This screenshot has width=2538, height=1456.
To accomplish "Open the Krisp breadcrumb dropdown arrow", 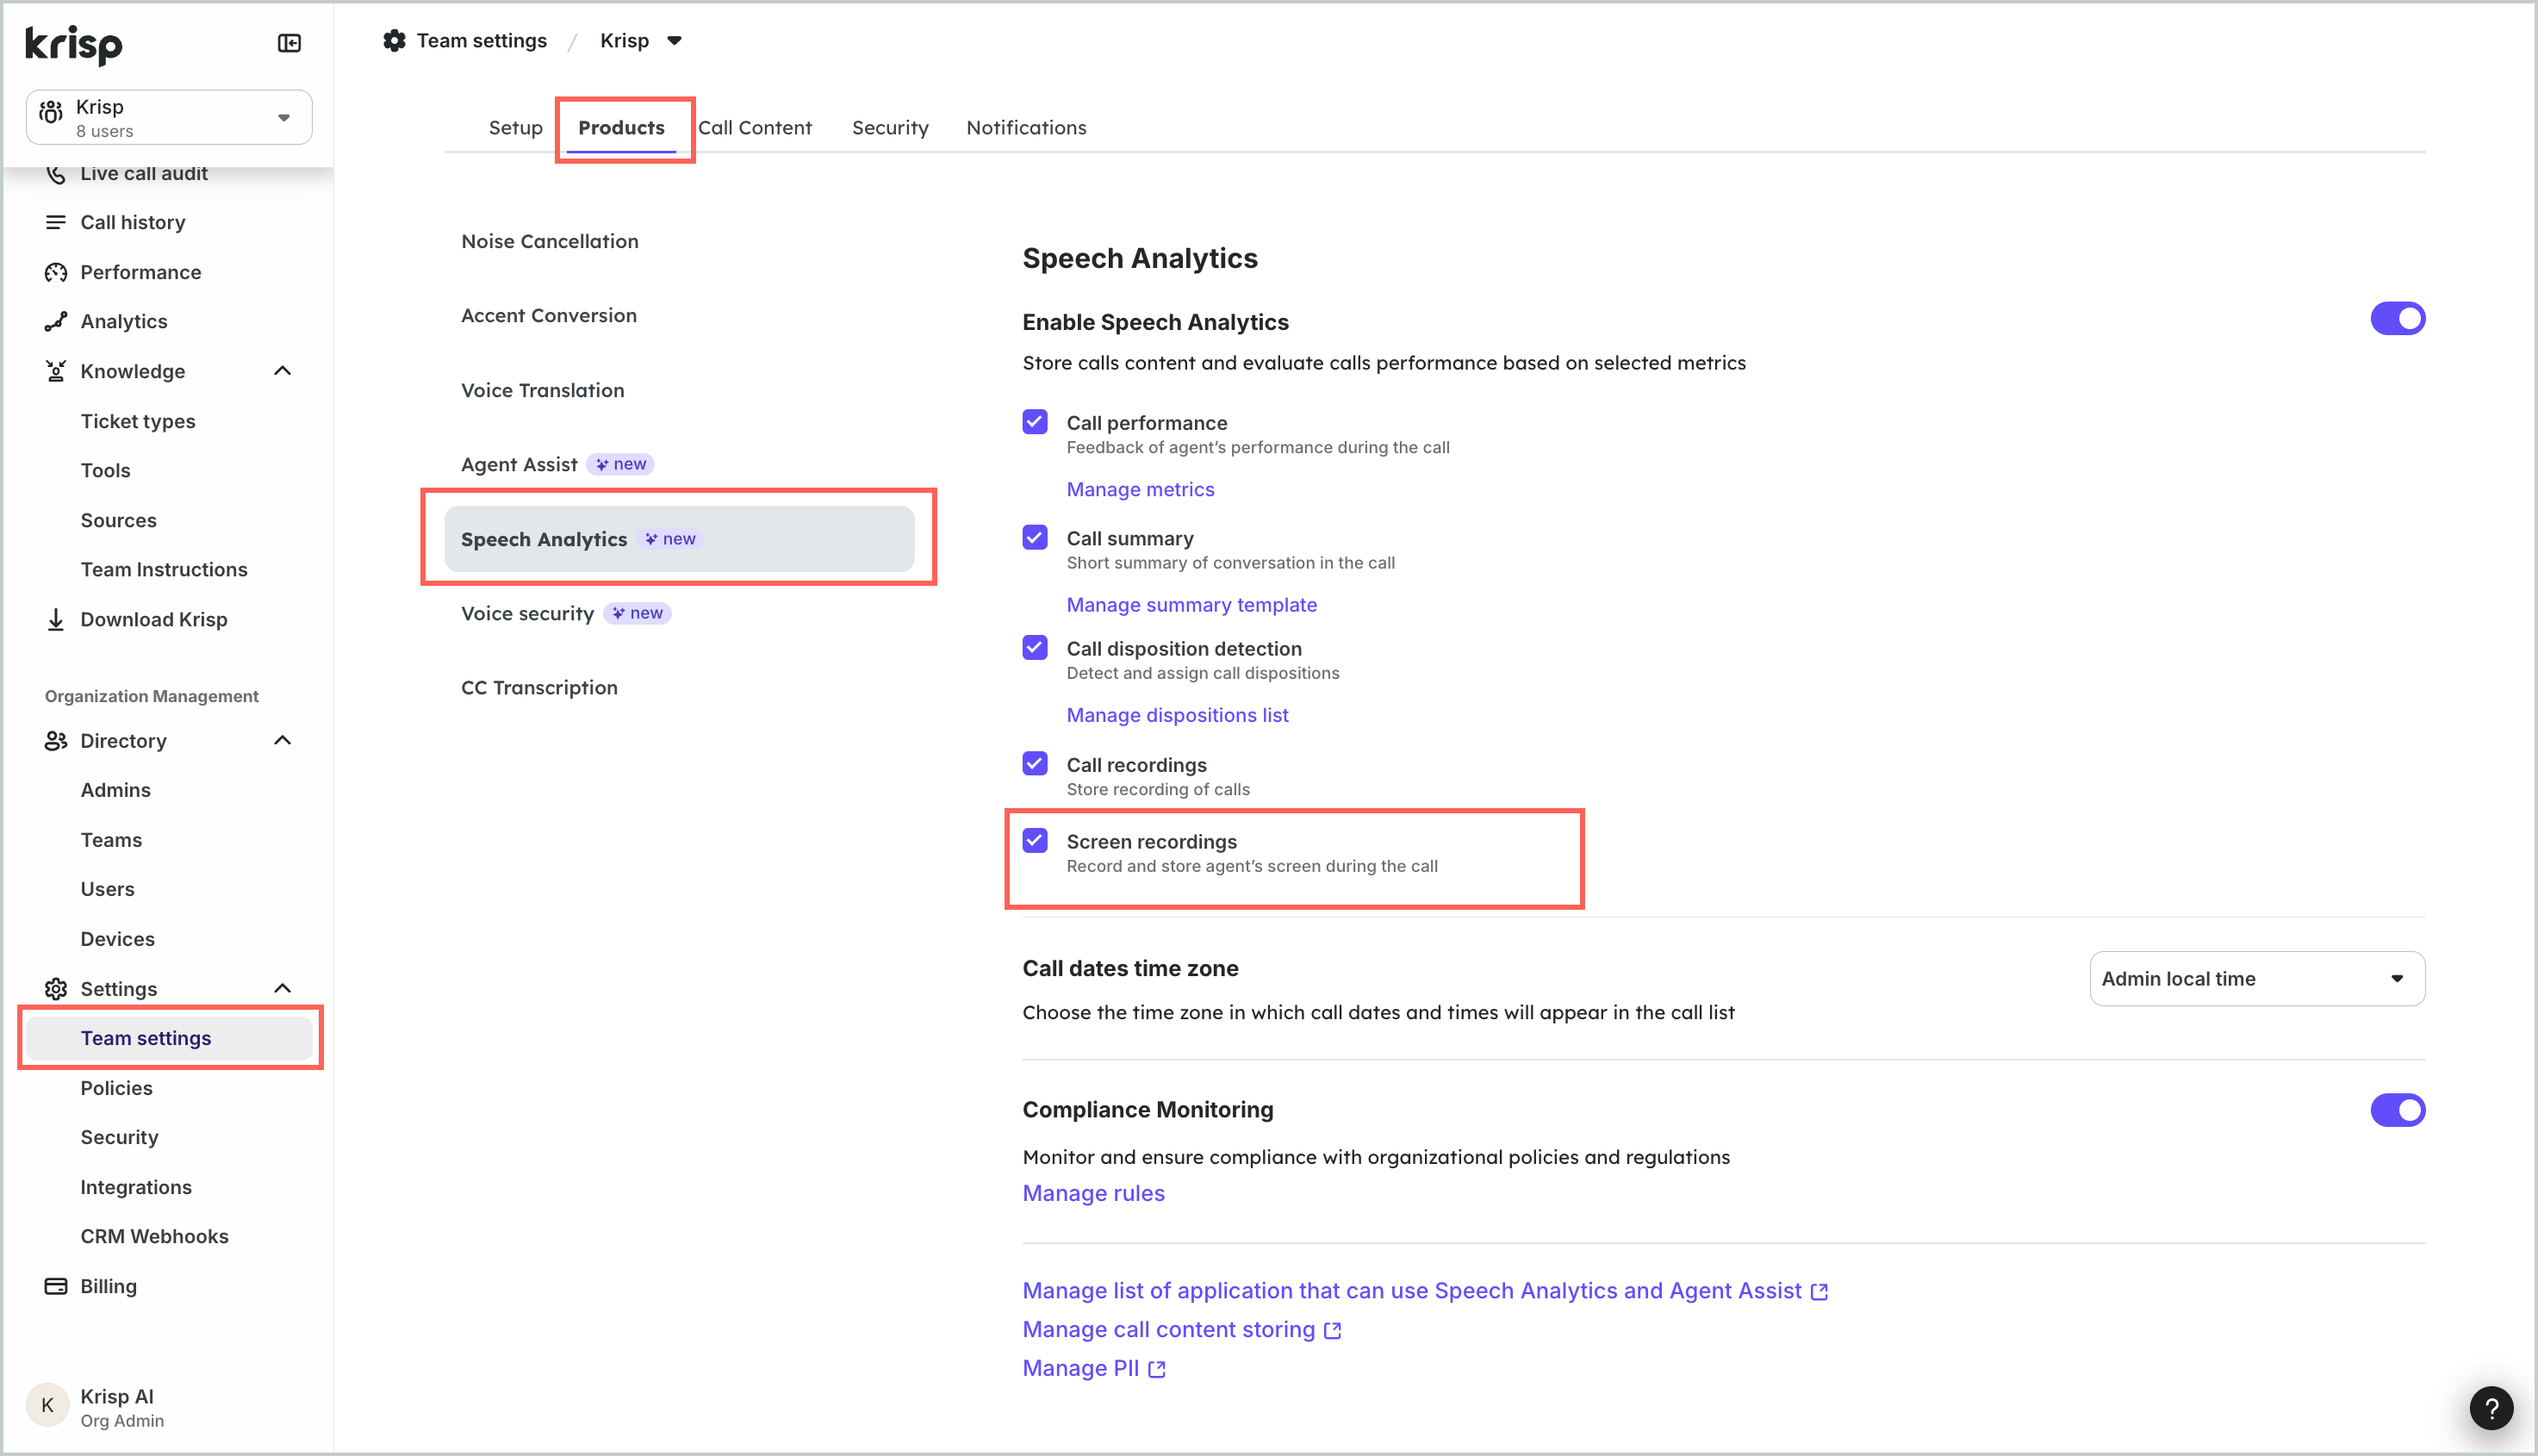I will coord(674,41).
